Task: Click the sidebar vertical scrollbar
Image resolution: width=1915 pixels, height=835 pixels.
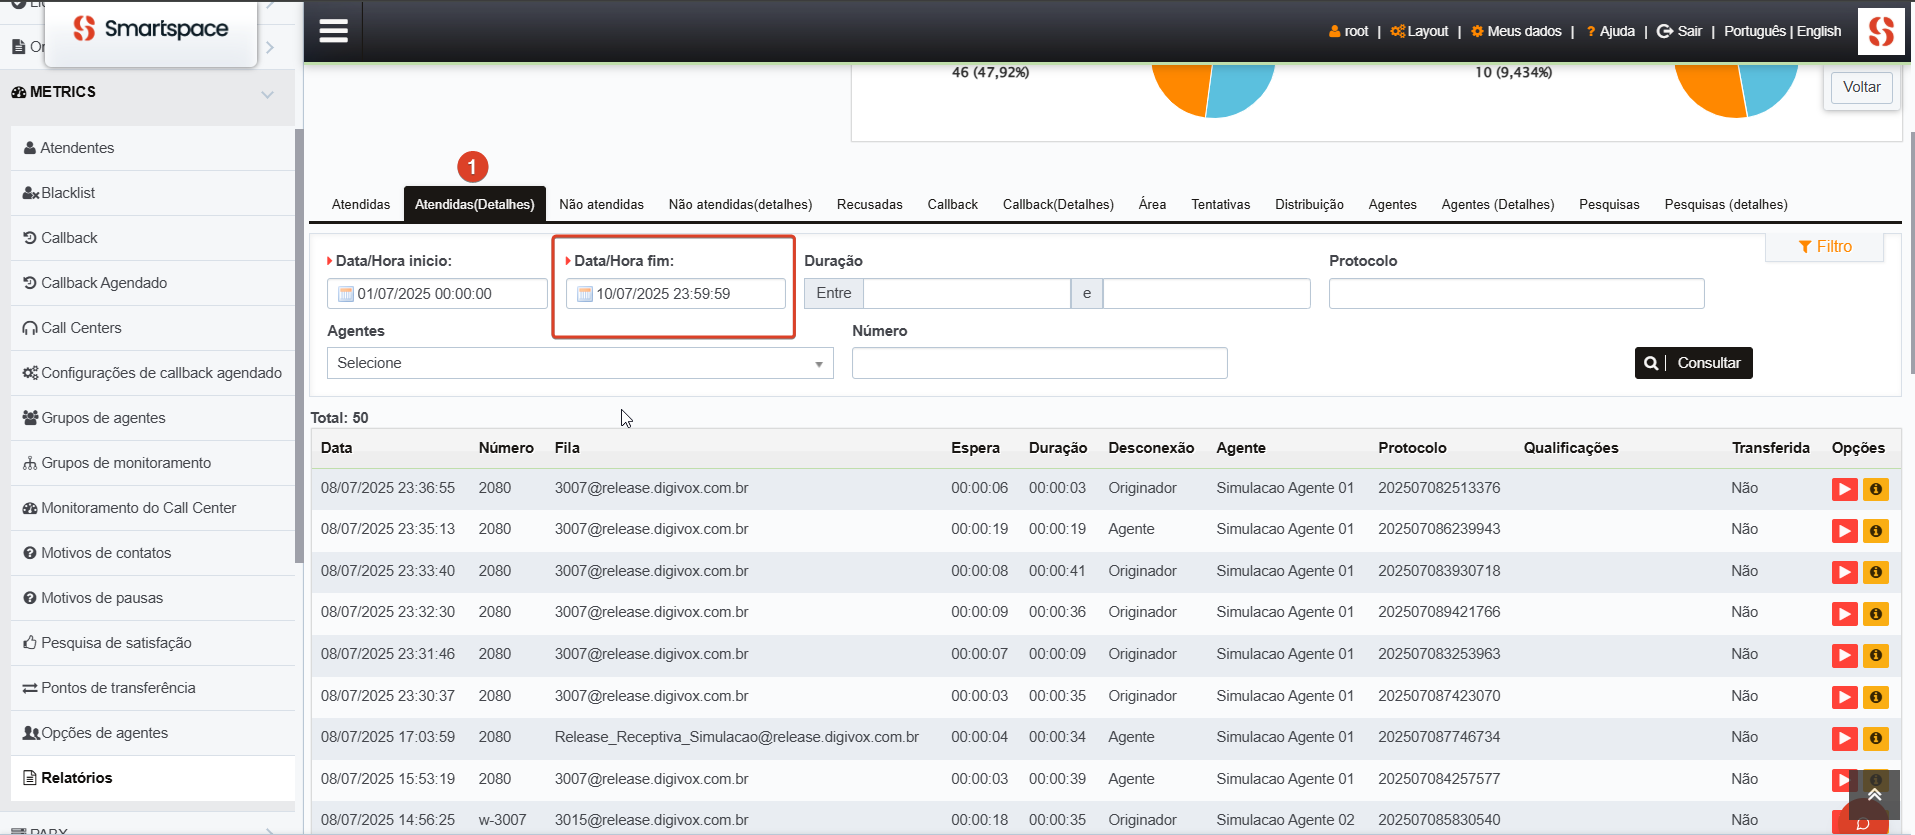Action: pyautogui.click(x=299, y=345)
